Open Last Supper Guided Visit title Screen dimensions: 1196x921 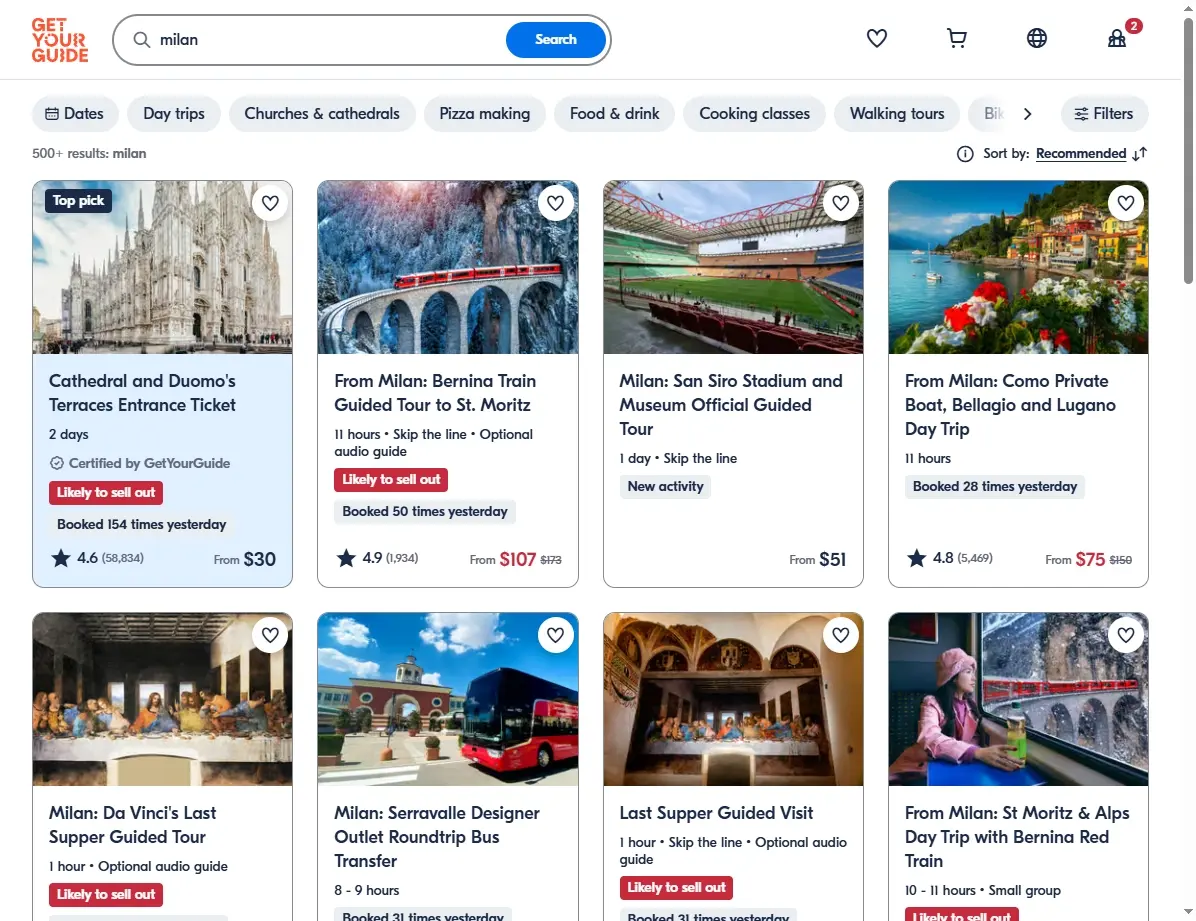[x=716, y=813]
